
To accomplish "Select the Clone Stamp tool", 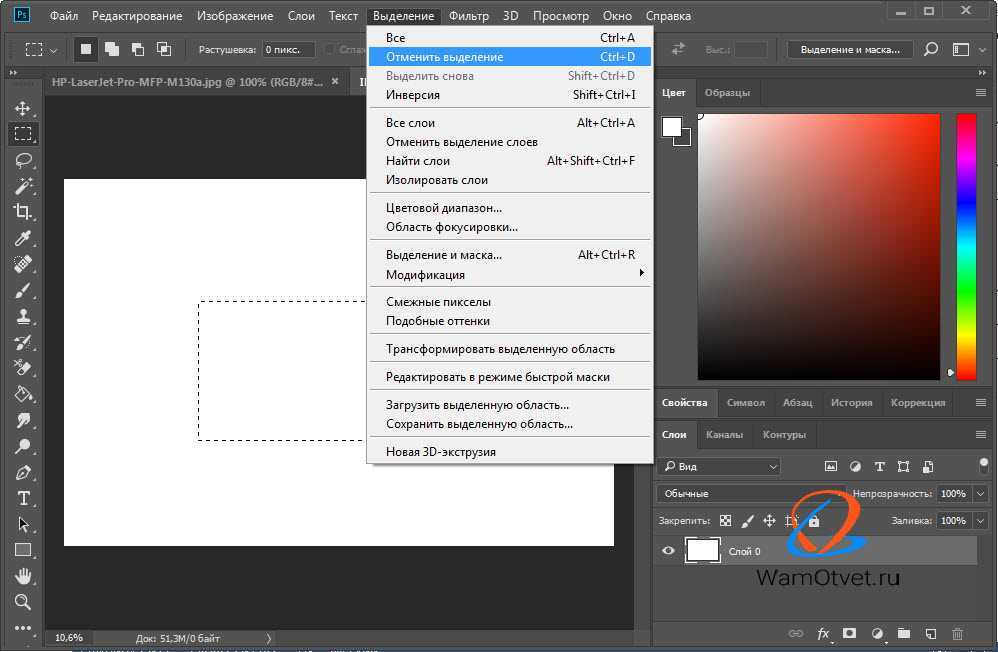I will [23, 316].
